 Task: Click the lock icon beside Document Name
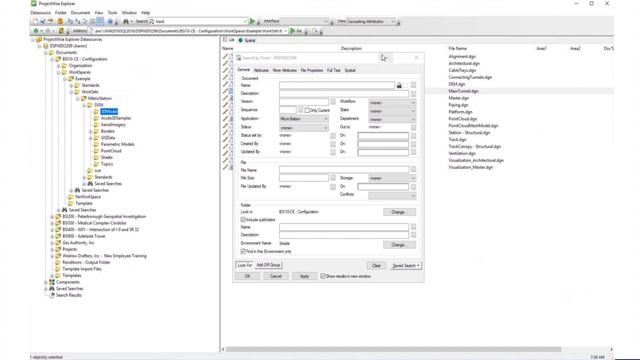[399, 85]
